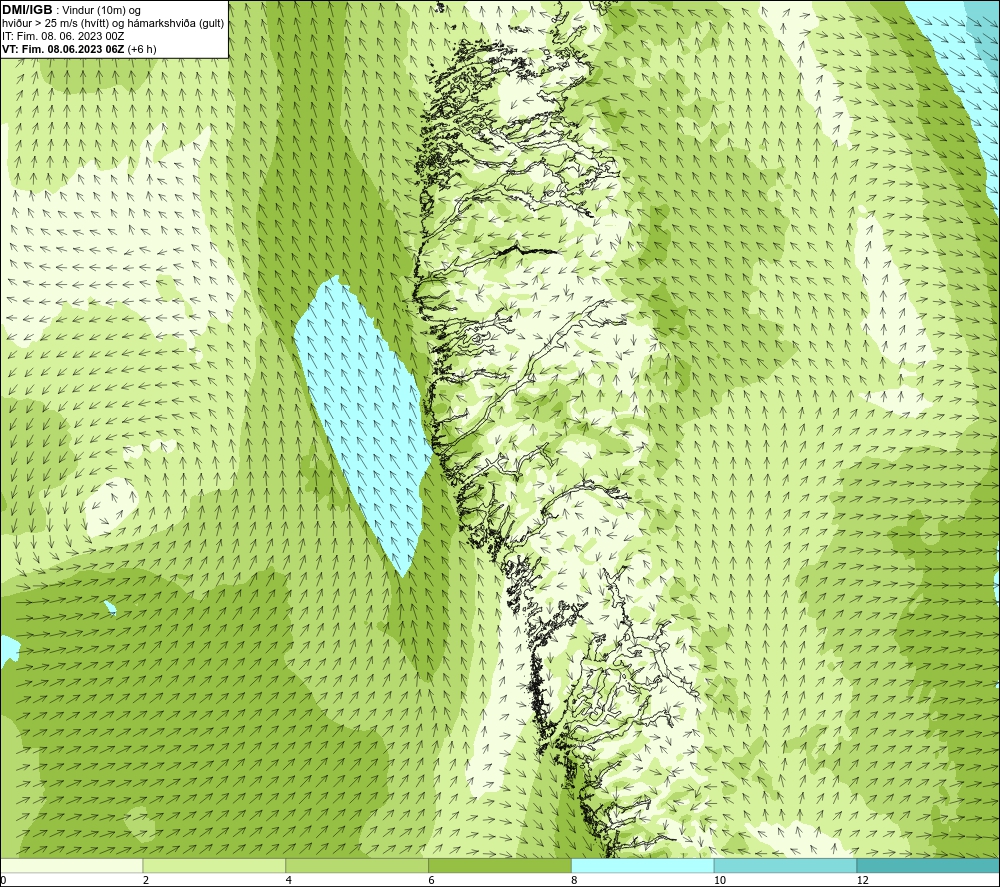
Task: Click the legend tick label 2
Action: point(146,880)
